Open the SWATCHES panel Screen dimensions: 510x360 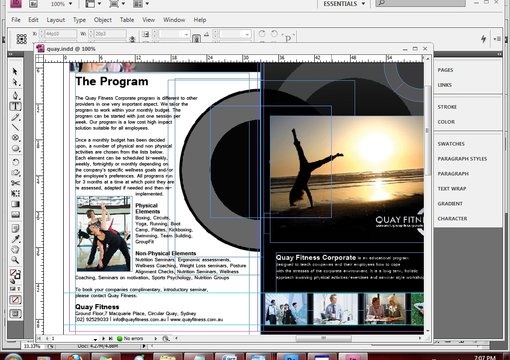451,144
